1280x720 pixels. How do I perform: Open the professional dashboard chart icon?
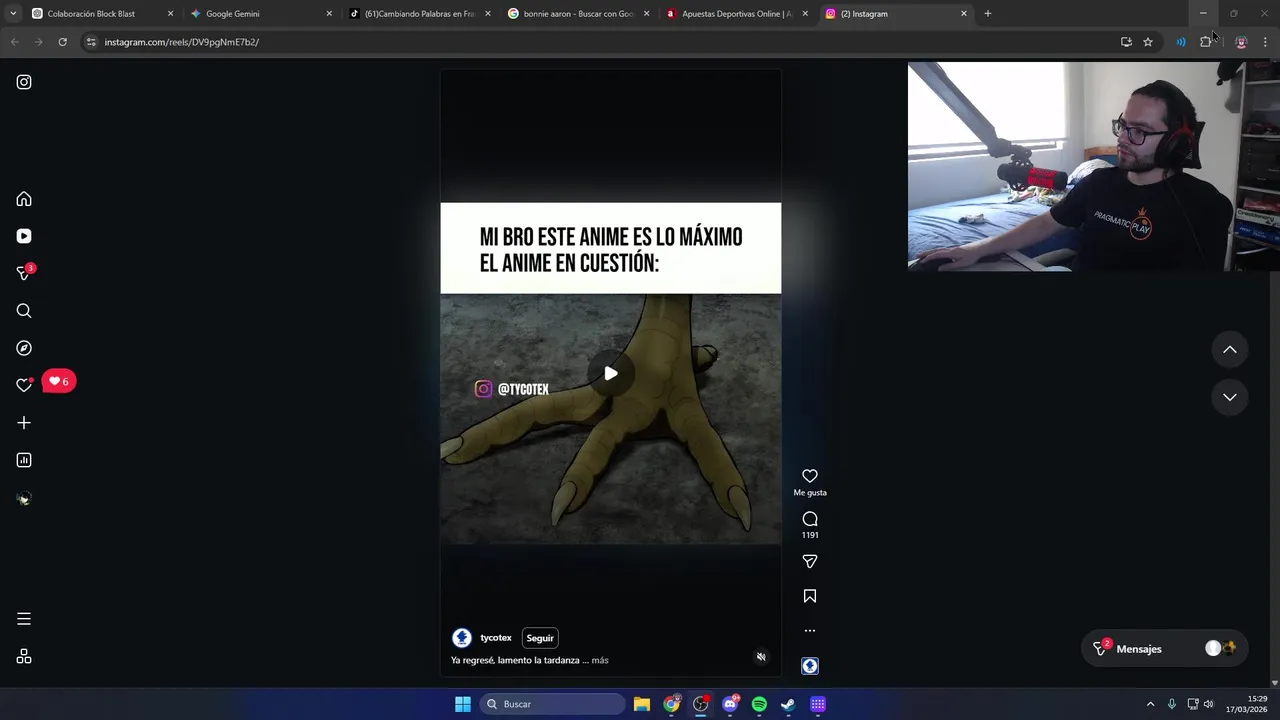24,460
